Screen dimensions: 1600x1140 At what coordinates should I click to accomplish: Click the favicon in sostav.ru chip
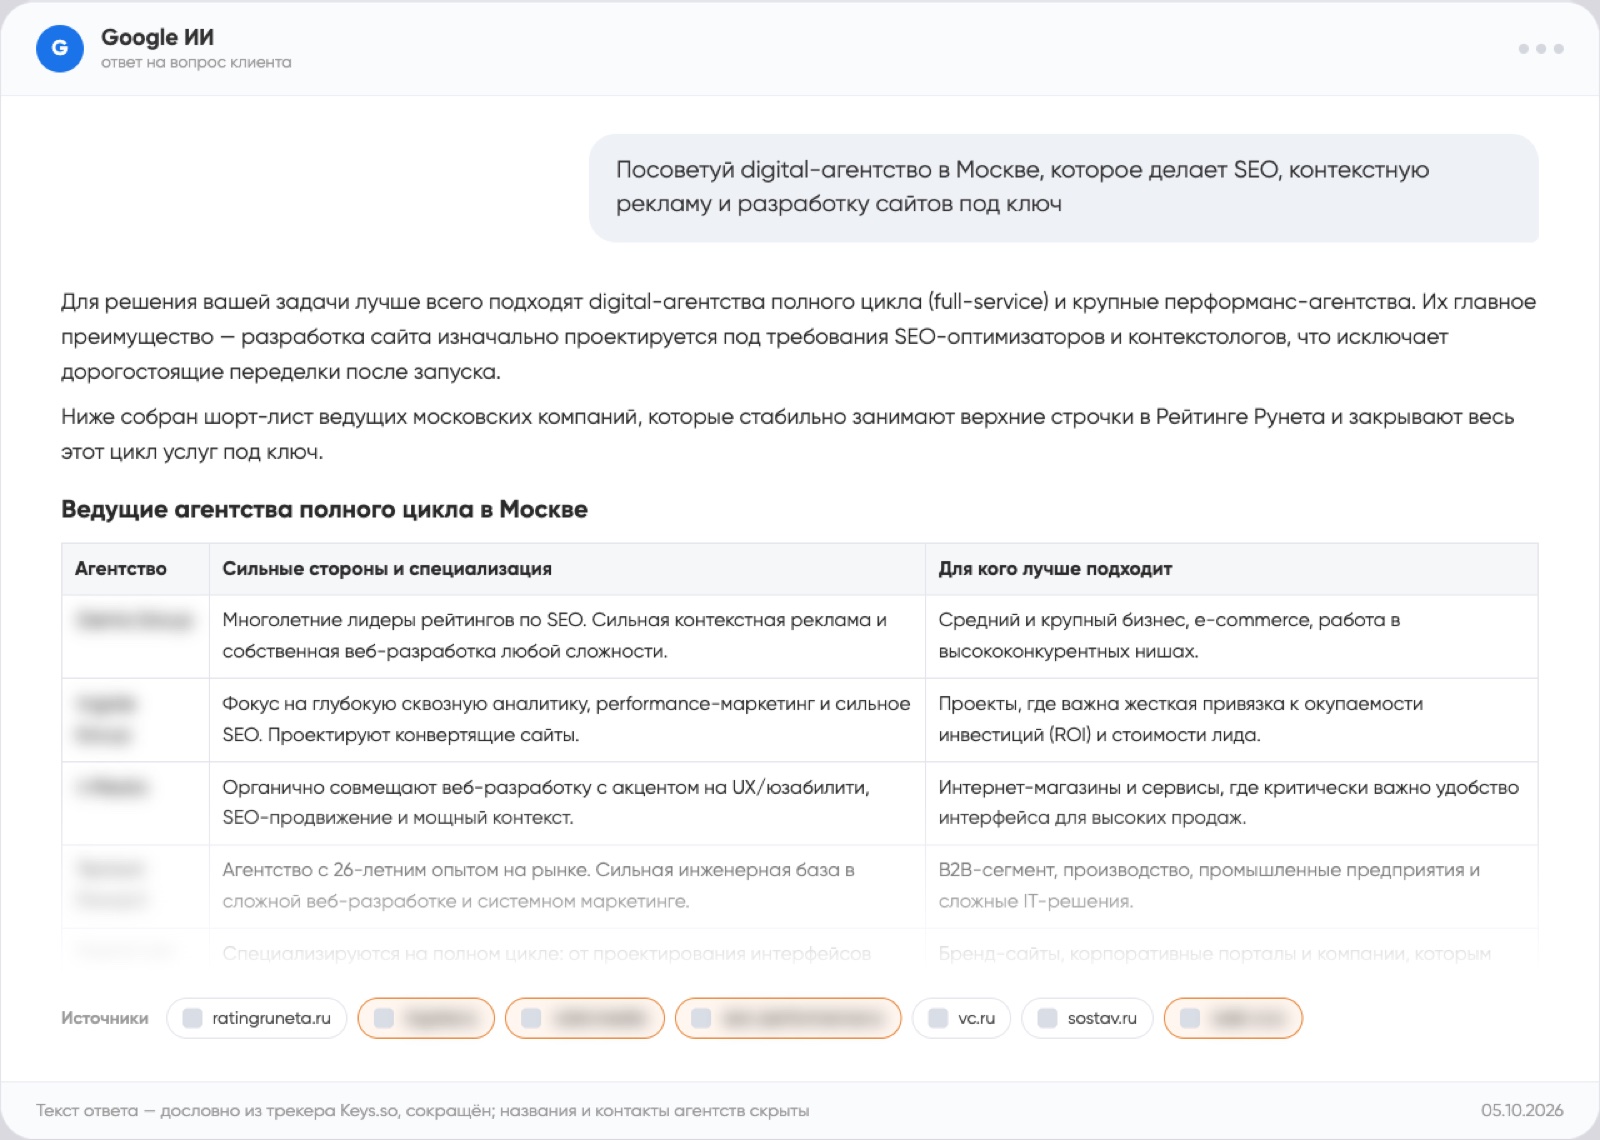(1047, 1018)
